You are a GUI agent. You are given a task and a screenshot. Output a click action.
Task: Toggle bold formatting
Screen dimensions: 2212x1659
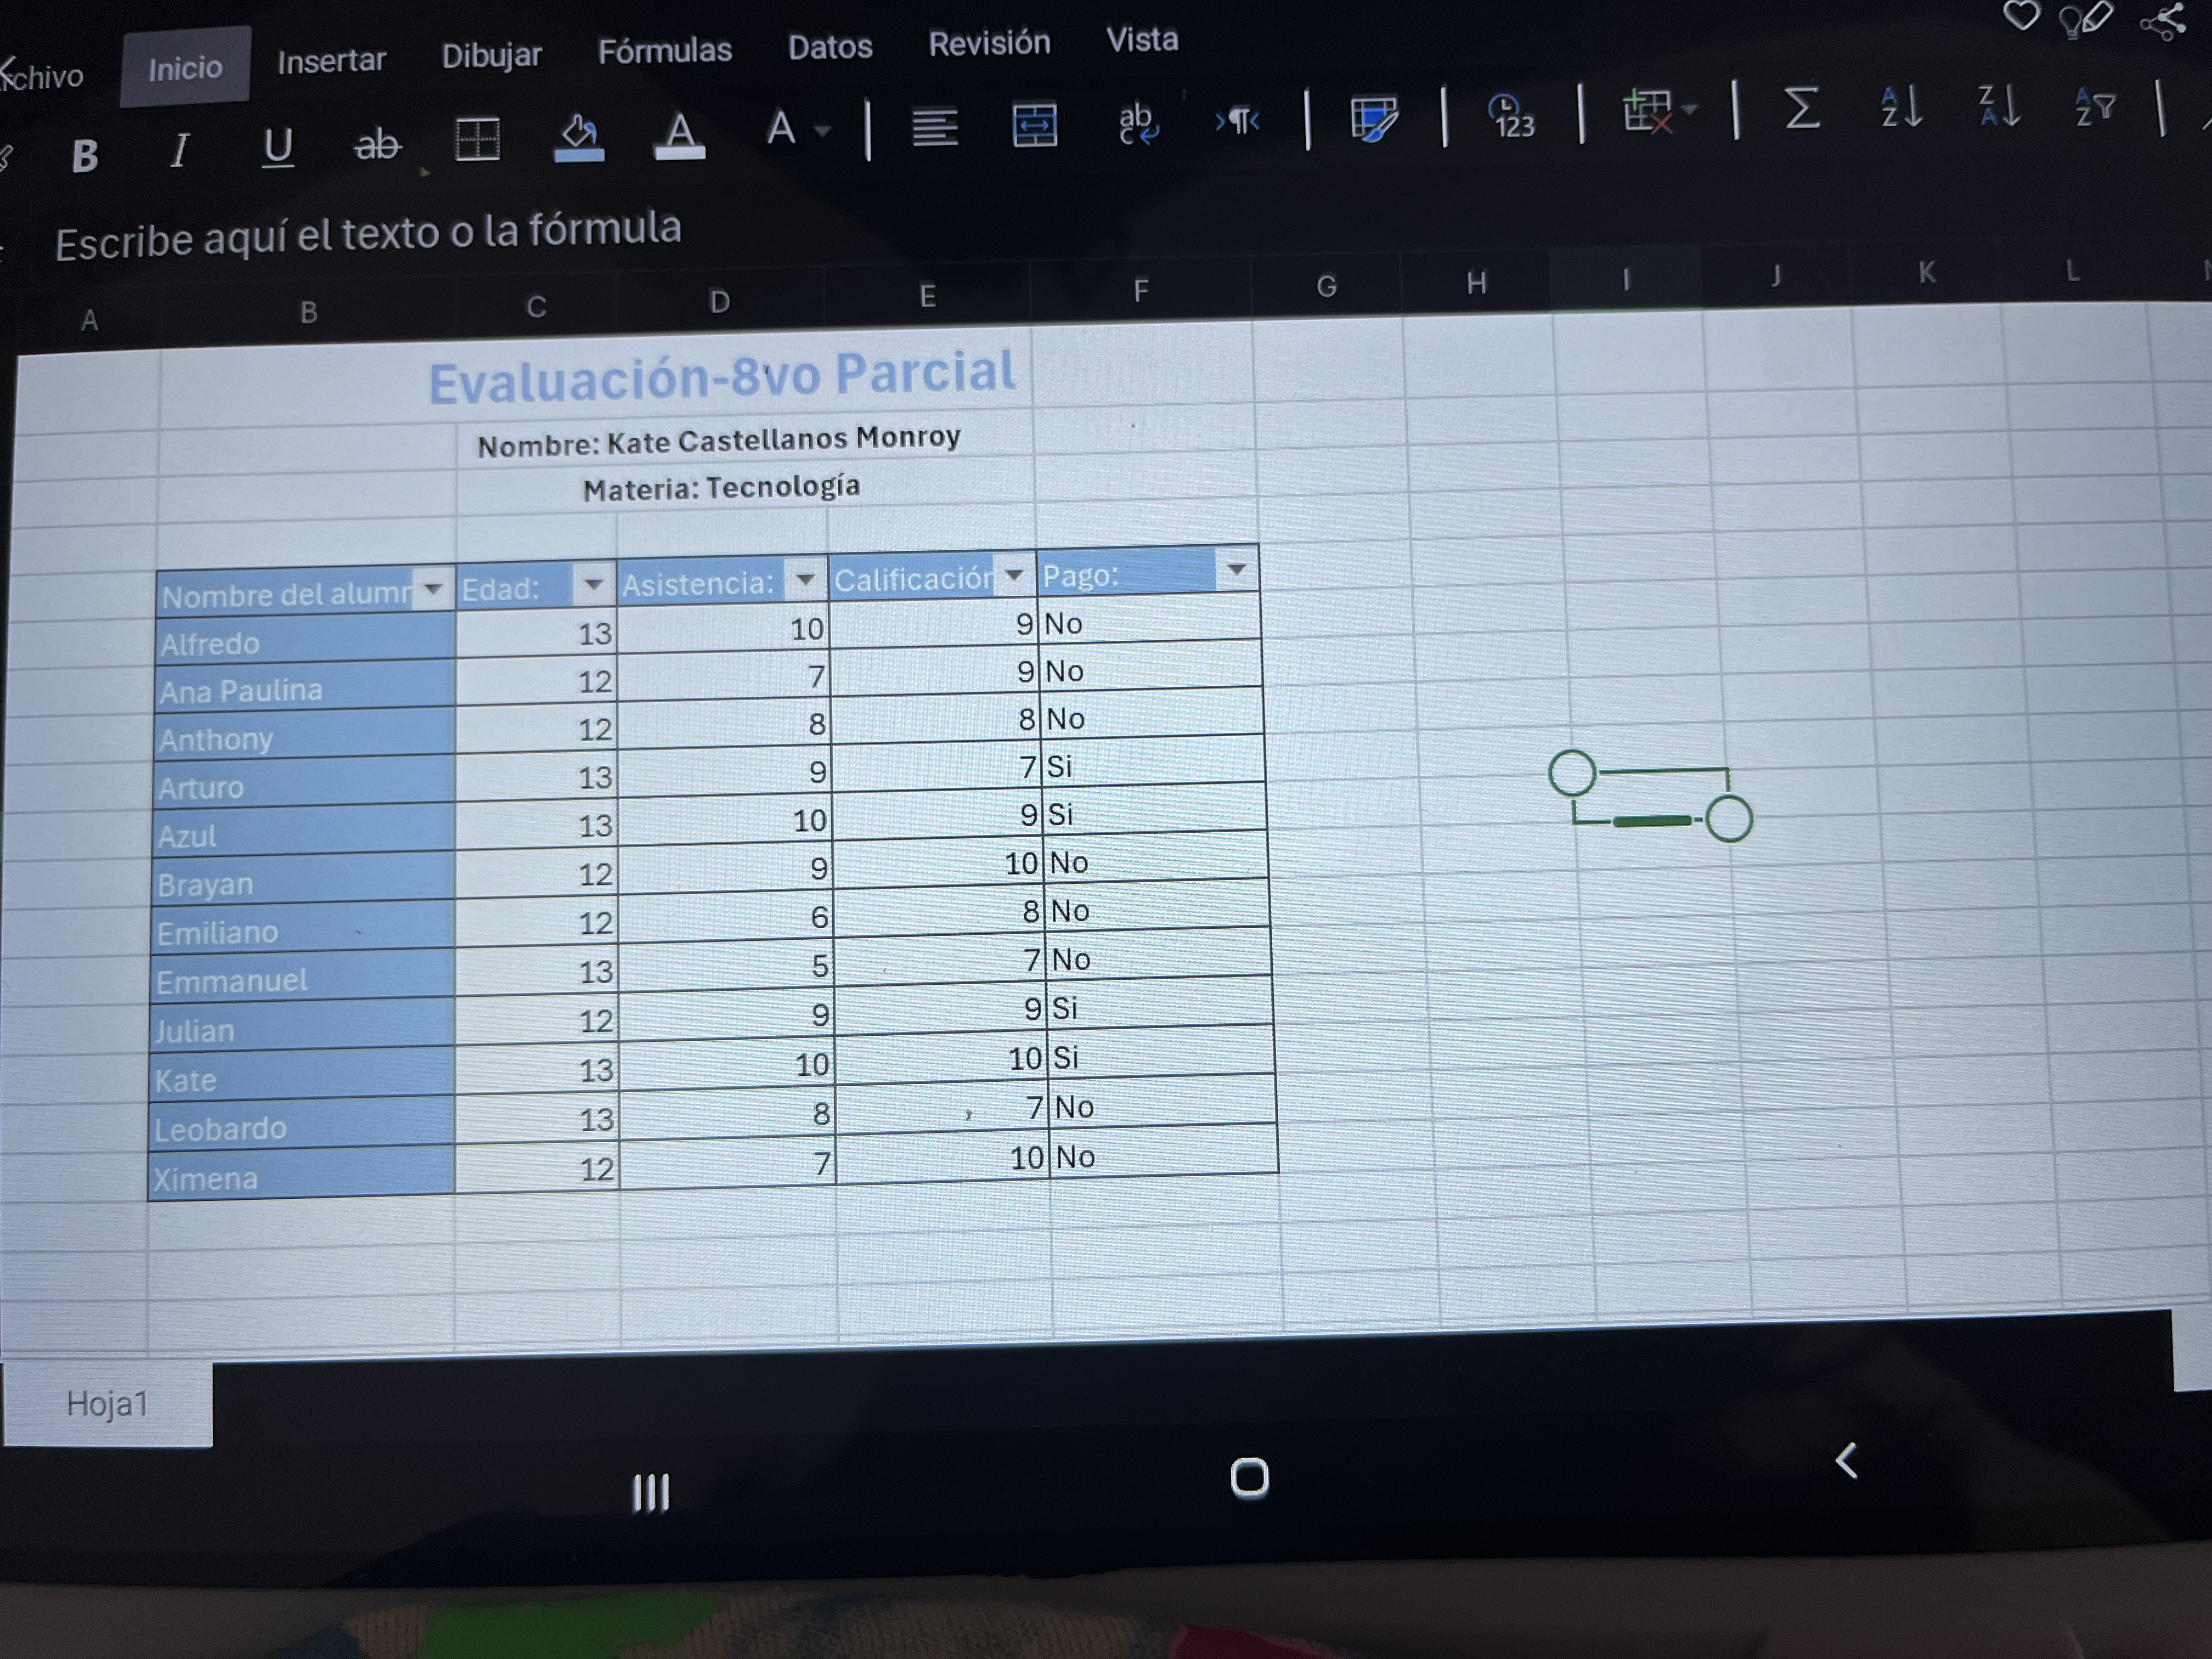(85, 155)
